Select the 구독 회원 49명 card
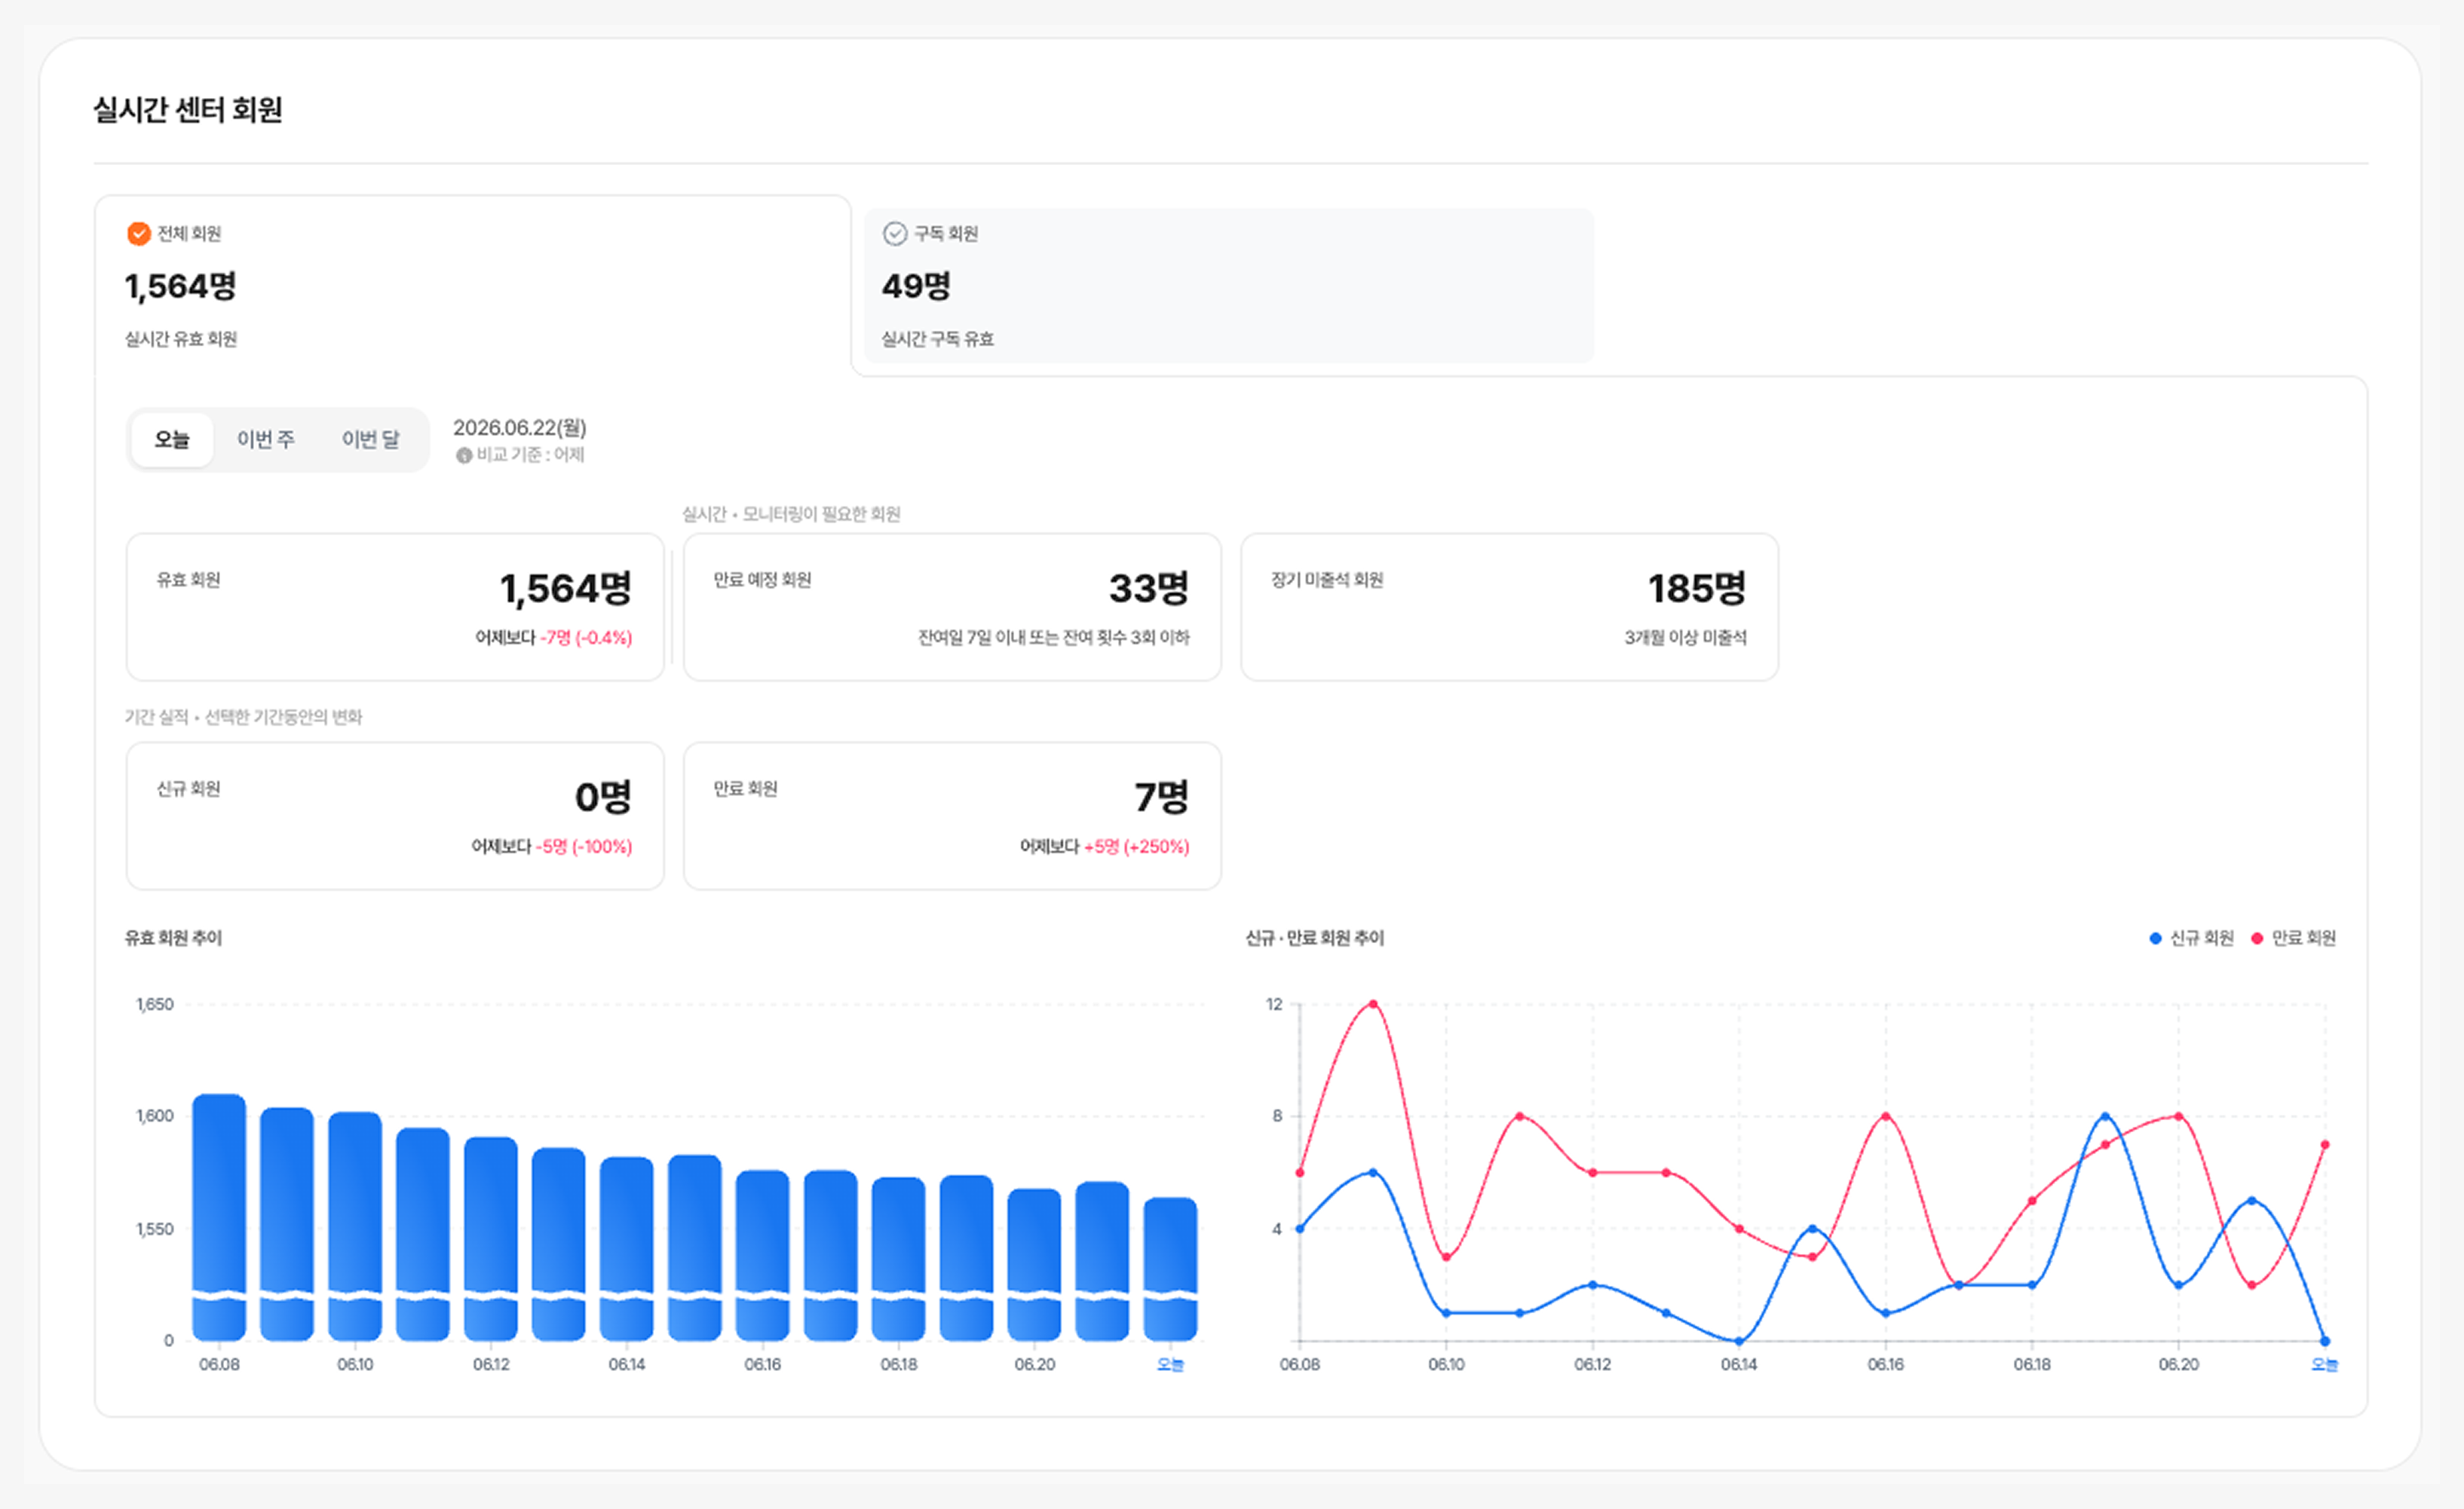Image resolution: width=2464 pixels, height=1509 pixels. click(x=1229, y=285)
